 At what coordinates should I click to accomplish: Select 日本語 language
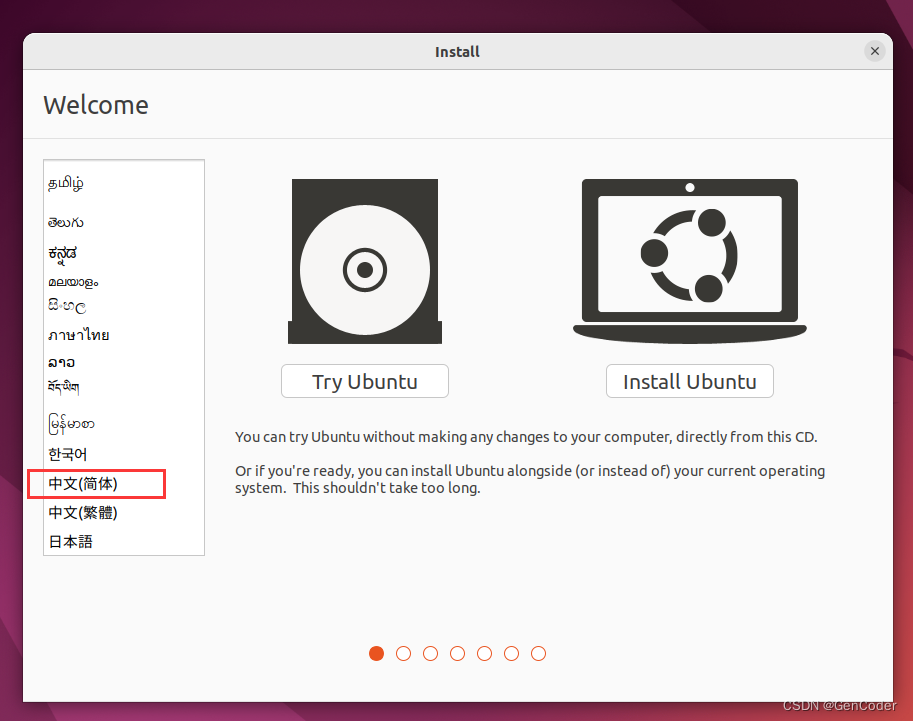70,542
